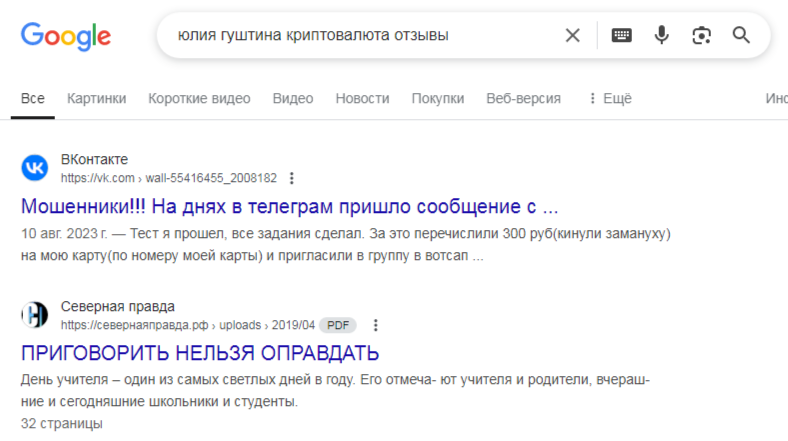
Task: Click the 32 страницы text
Action: click(62, 423)
